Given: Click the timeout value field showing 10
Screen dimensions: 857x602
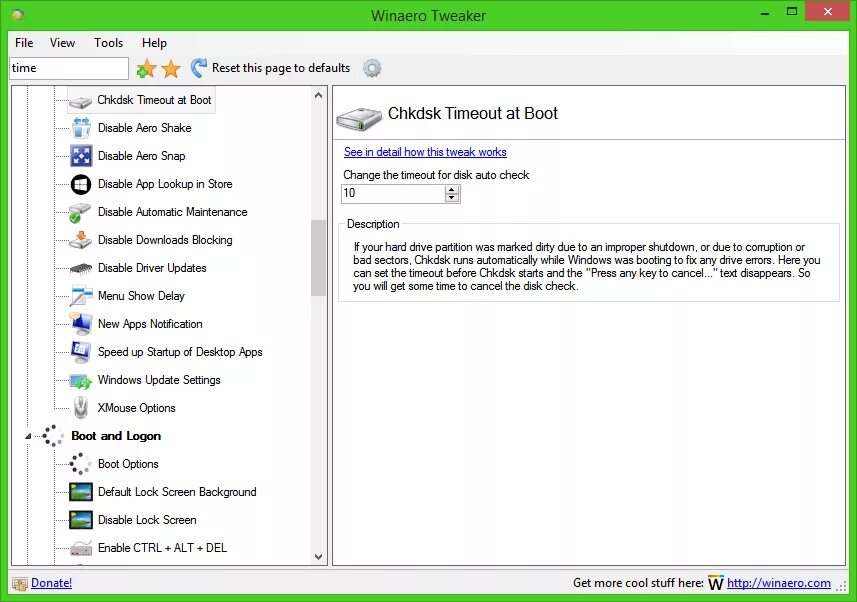Looking at the screenshot, I should 394,193.
